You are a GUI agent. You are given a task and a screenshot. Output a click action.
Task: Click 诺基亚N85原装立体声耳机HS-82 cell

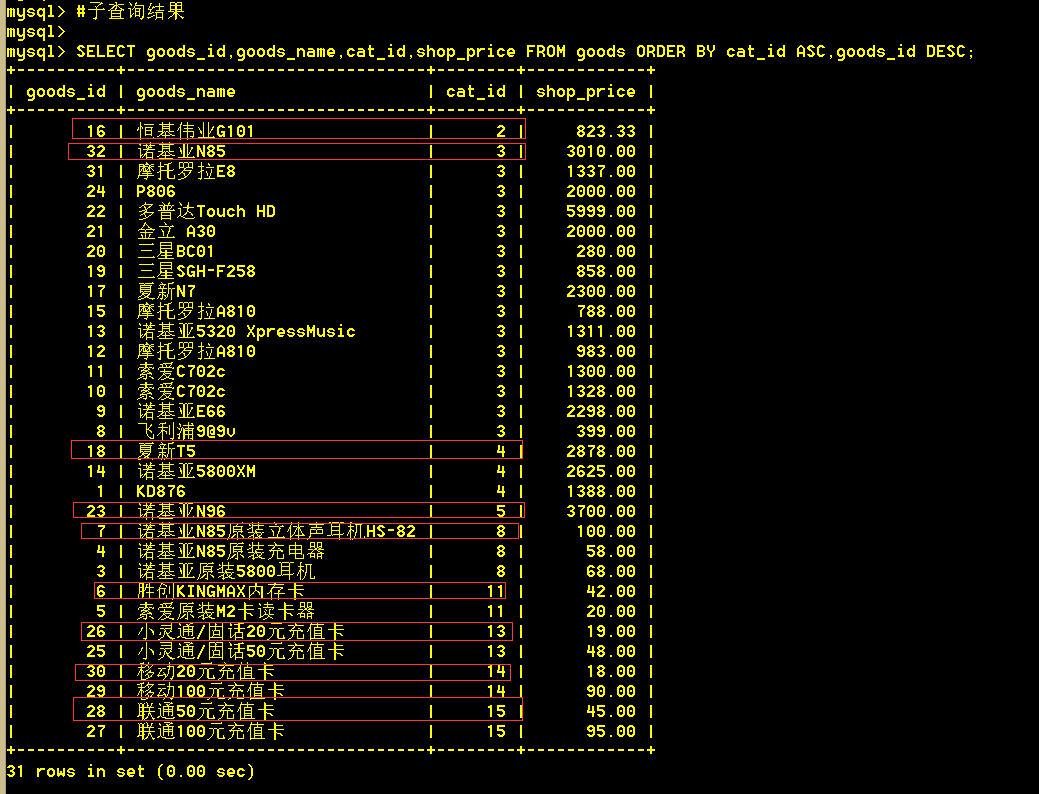tap(276, 532)
